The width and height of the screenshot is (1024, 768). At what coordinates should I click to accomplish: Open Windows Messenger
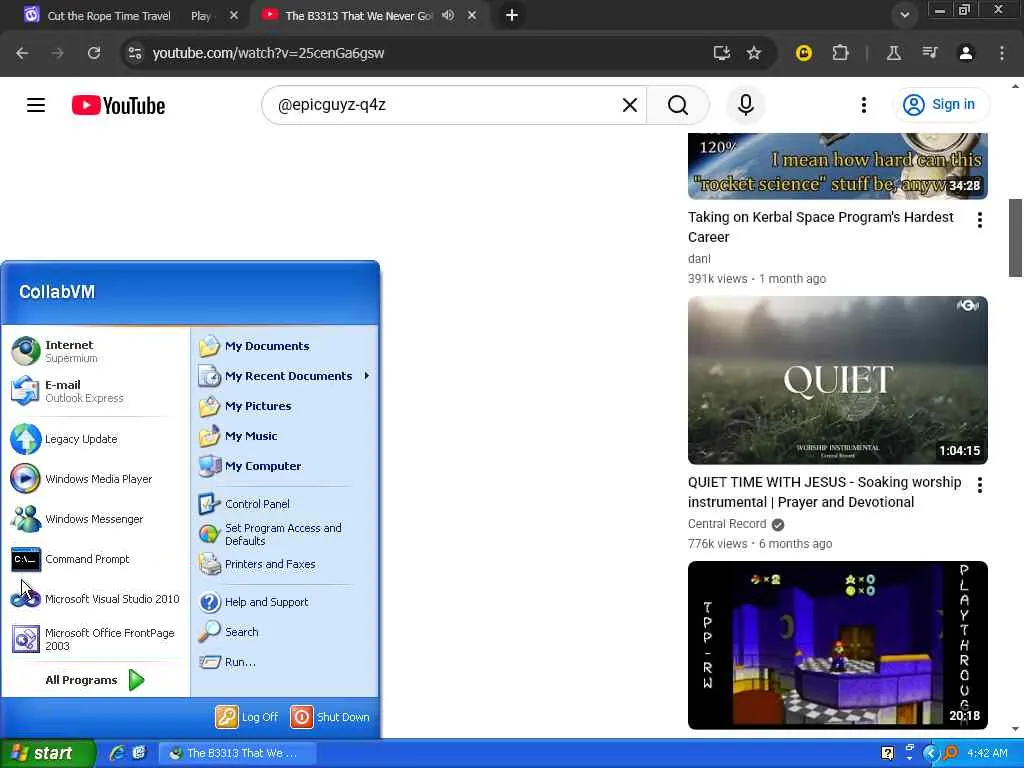[95, 519]
